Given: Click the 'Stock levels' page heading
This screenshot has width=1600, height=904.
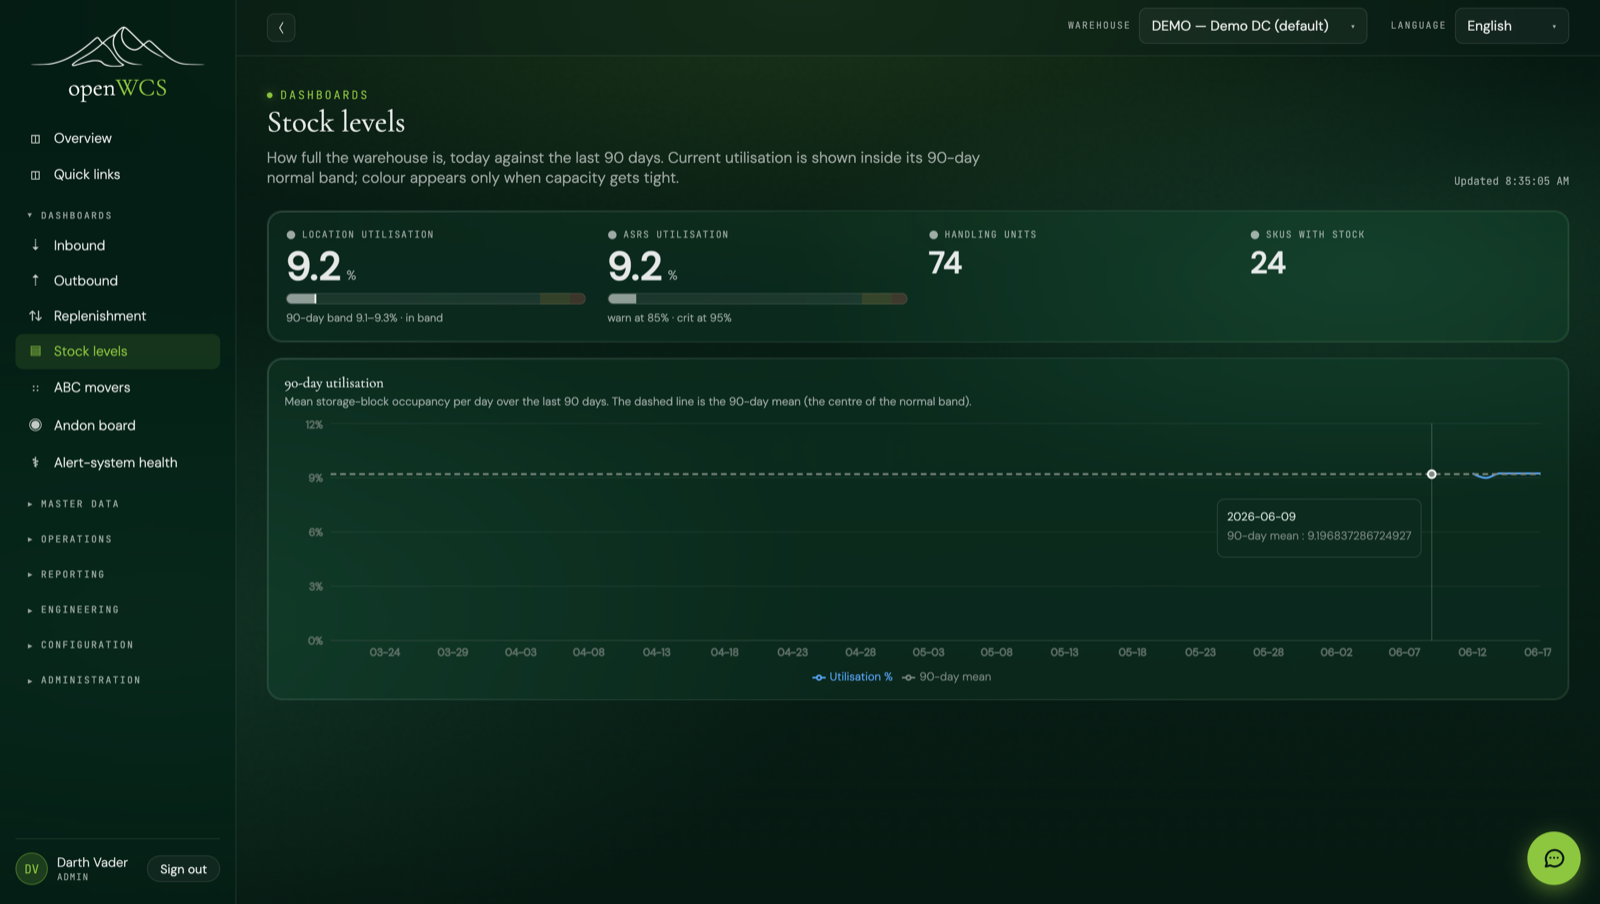Looking at the screenshot, I should tap(336, 122).
